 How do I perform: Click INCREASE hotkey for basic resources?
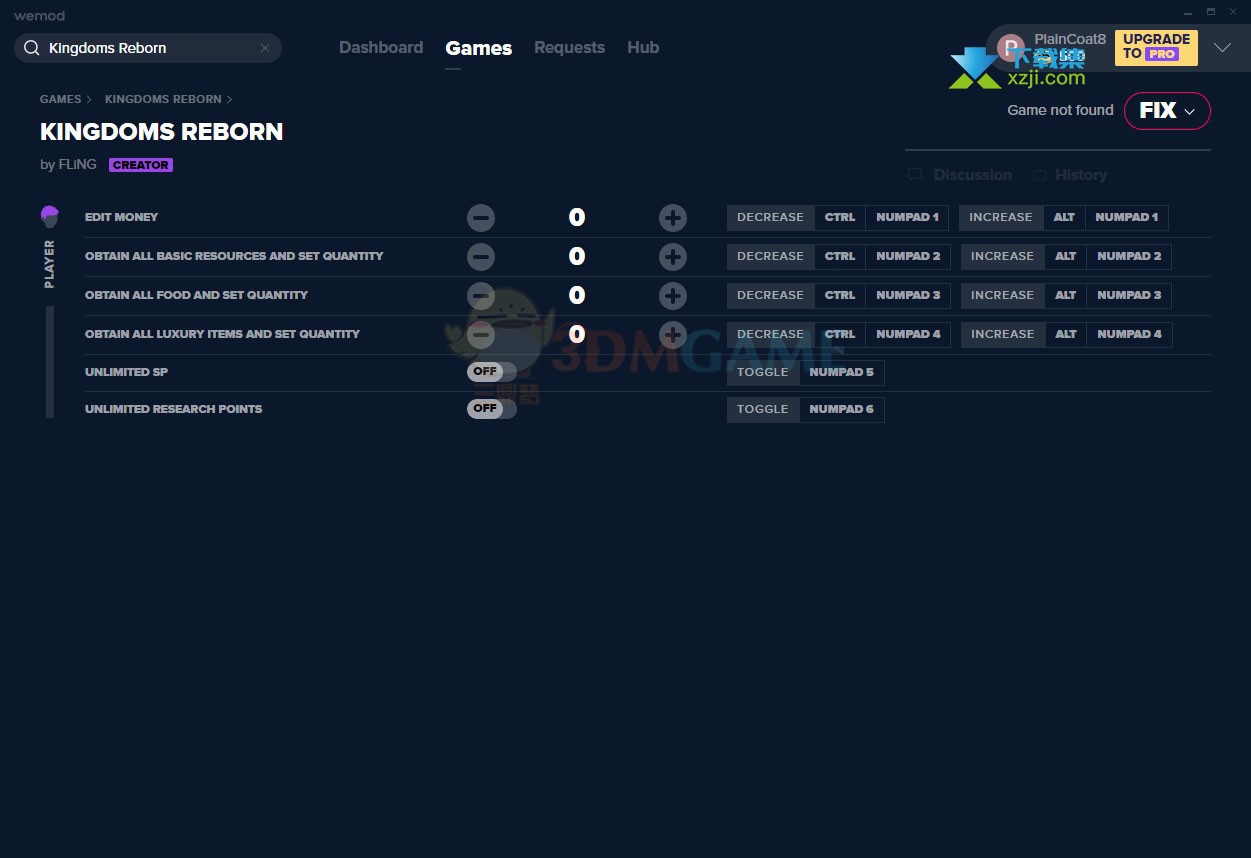pos(1003,256)
